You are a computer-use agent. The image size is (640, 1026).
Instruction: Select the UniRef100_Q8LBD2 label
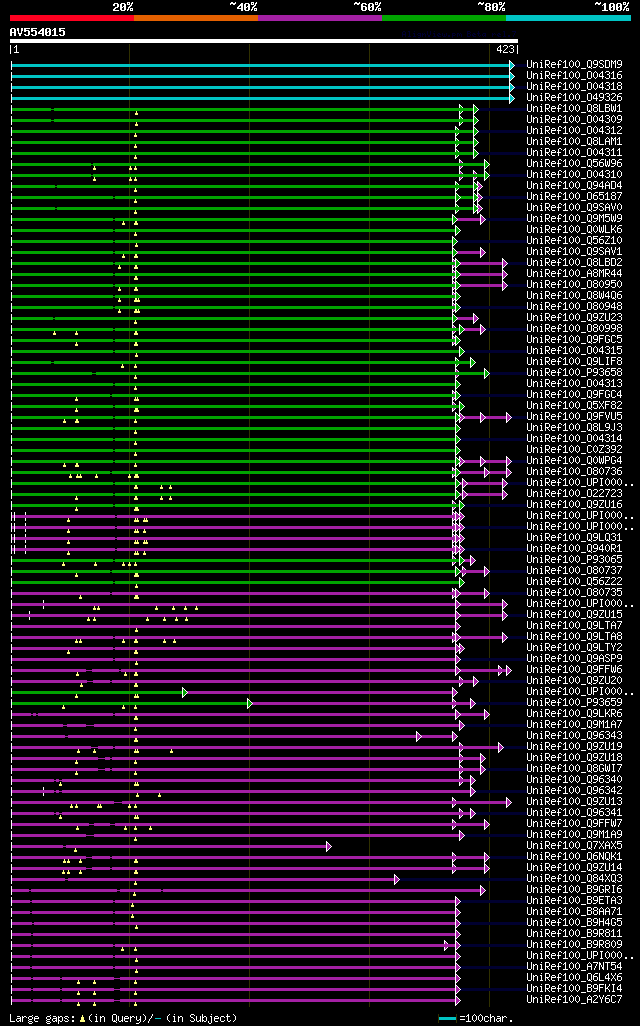575,262
